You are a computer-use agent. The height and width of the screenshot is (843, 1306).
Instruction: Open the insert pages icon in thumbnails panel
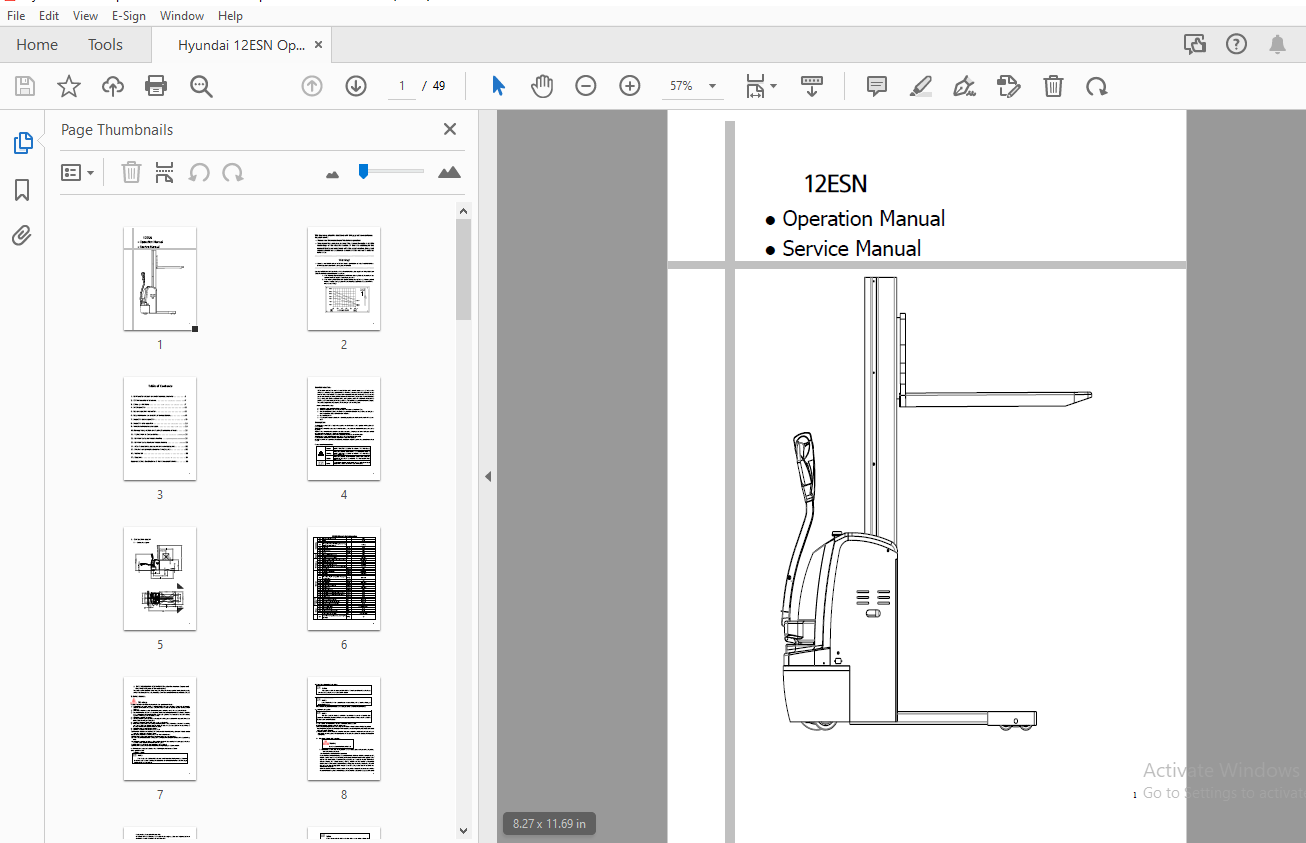(165, 172)
